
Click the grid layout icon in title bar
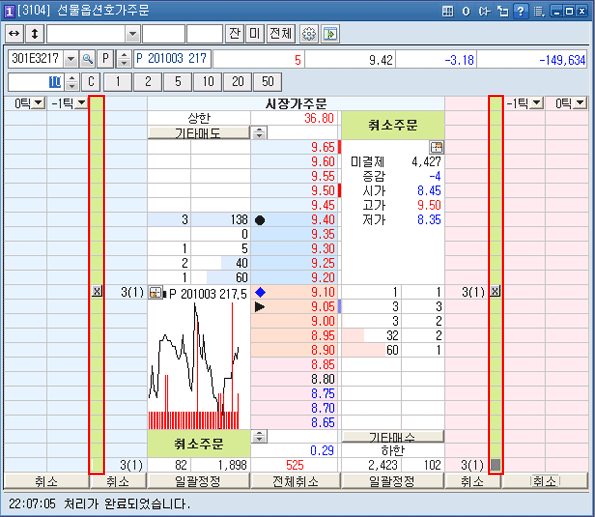(448, 11)
